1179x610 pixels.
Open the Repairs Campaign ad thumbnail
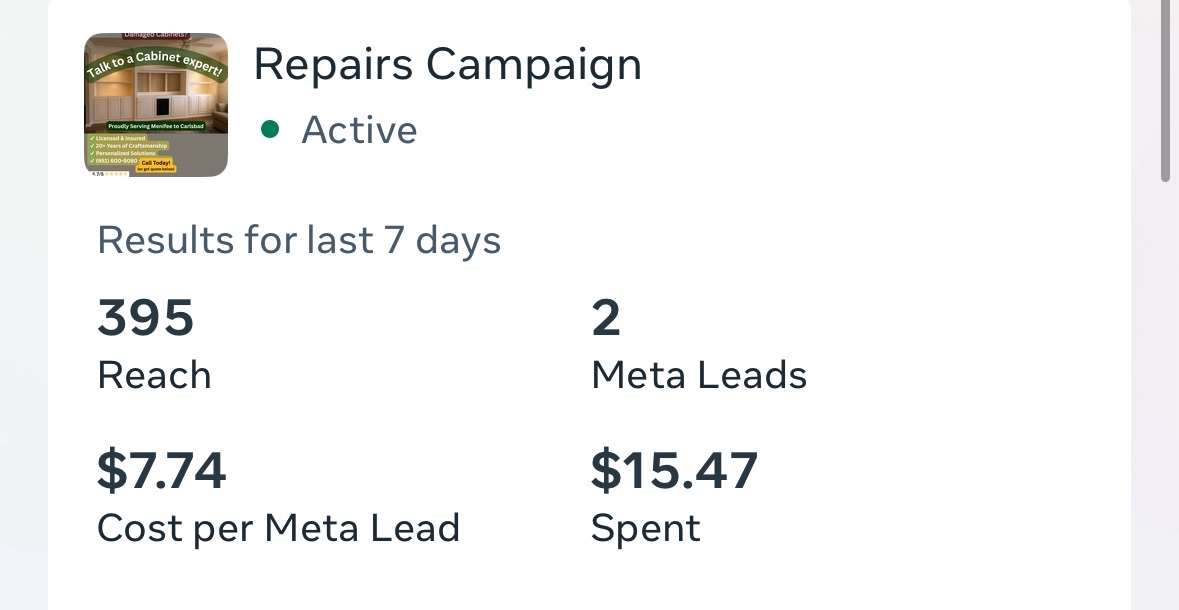[x=156, y=105]
